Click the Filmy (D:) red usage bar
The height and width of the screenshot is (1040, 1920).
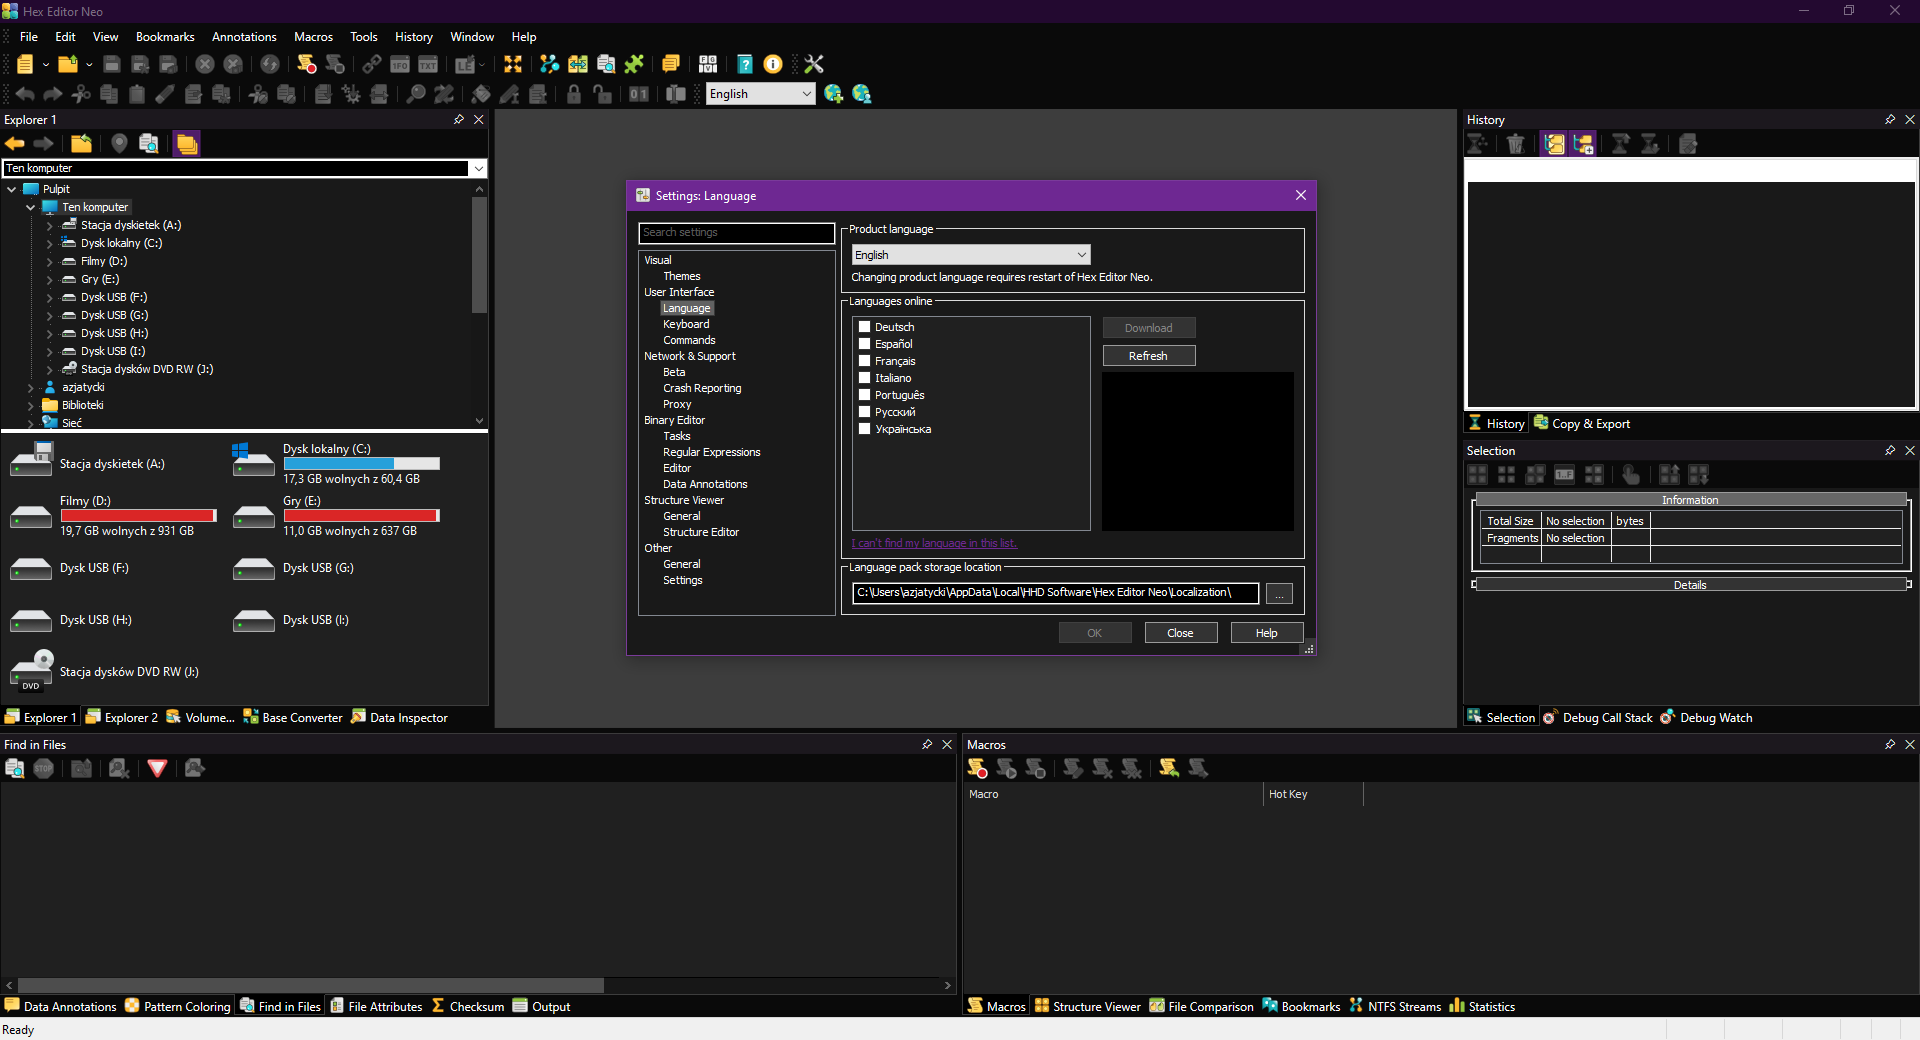(x=138, y=516)
